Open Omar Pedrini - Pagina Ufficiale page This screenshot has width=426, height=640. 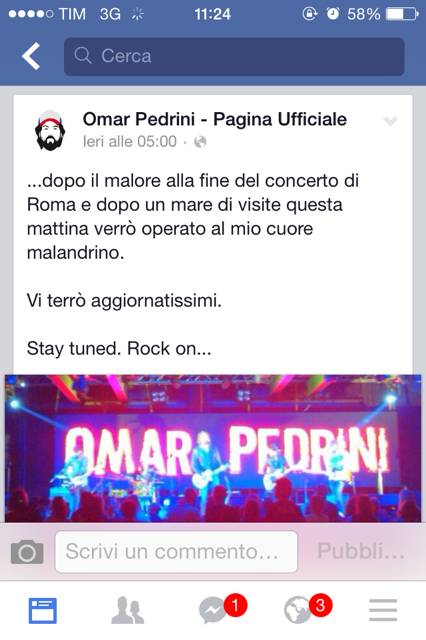click(215, 120)
